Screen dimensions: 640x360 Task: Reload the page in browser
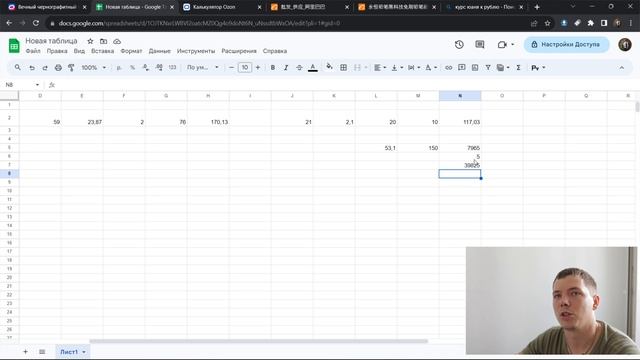(36, 23)
